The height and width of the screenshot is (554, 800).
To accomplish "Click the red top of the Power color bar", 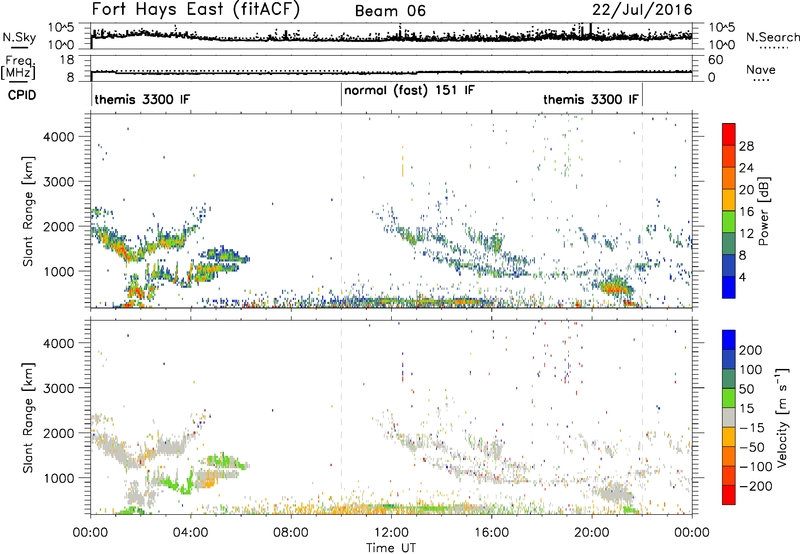I will (729, 134).
